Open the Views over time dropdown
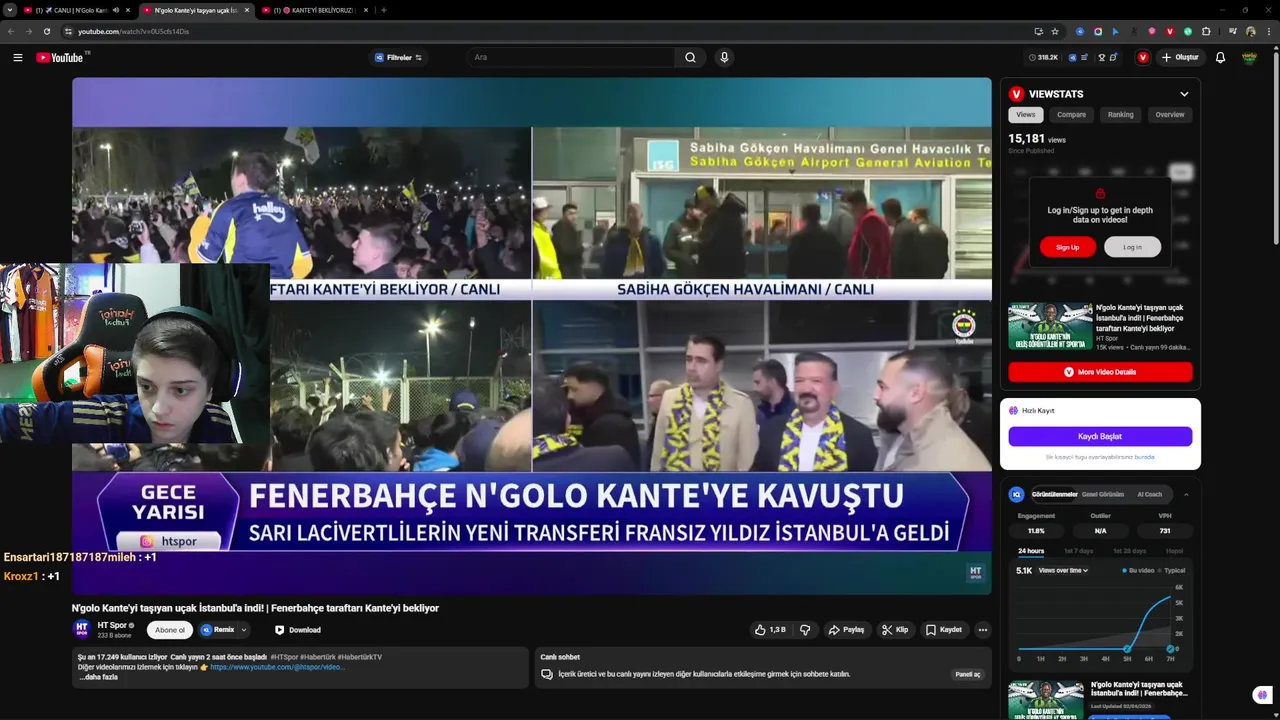 (x=1063, y=570)
